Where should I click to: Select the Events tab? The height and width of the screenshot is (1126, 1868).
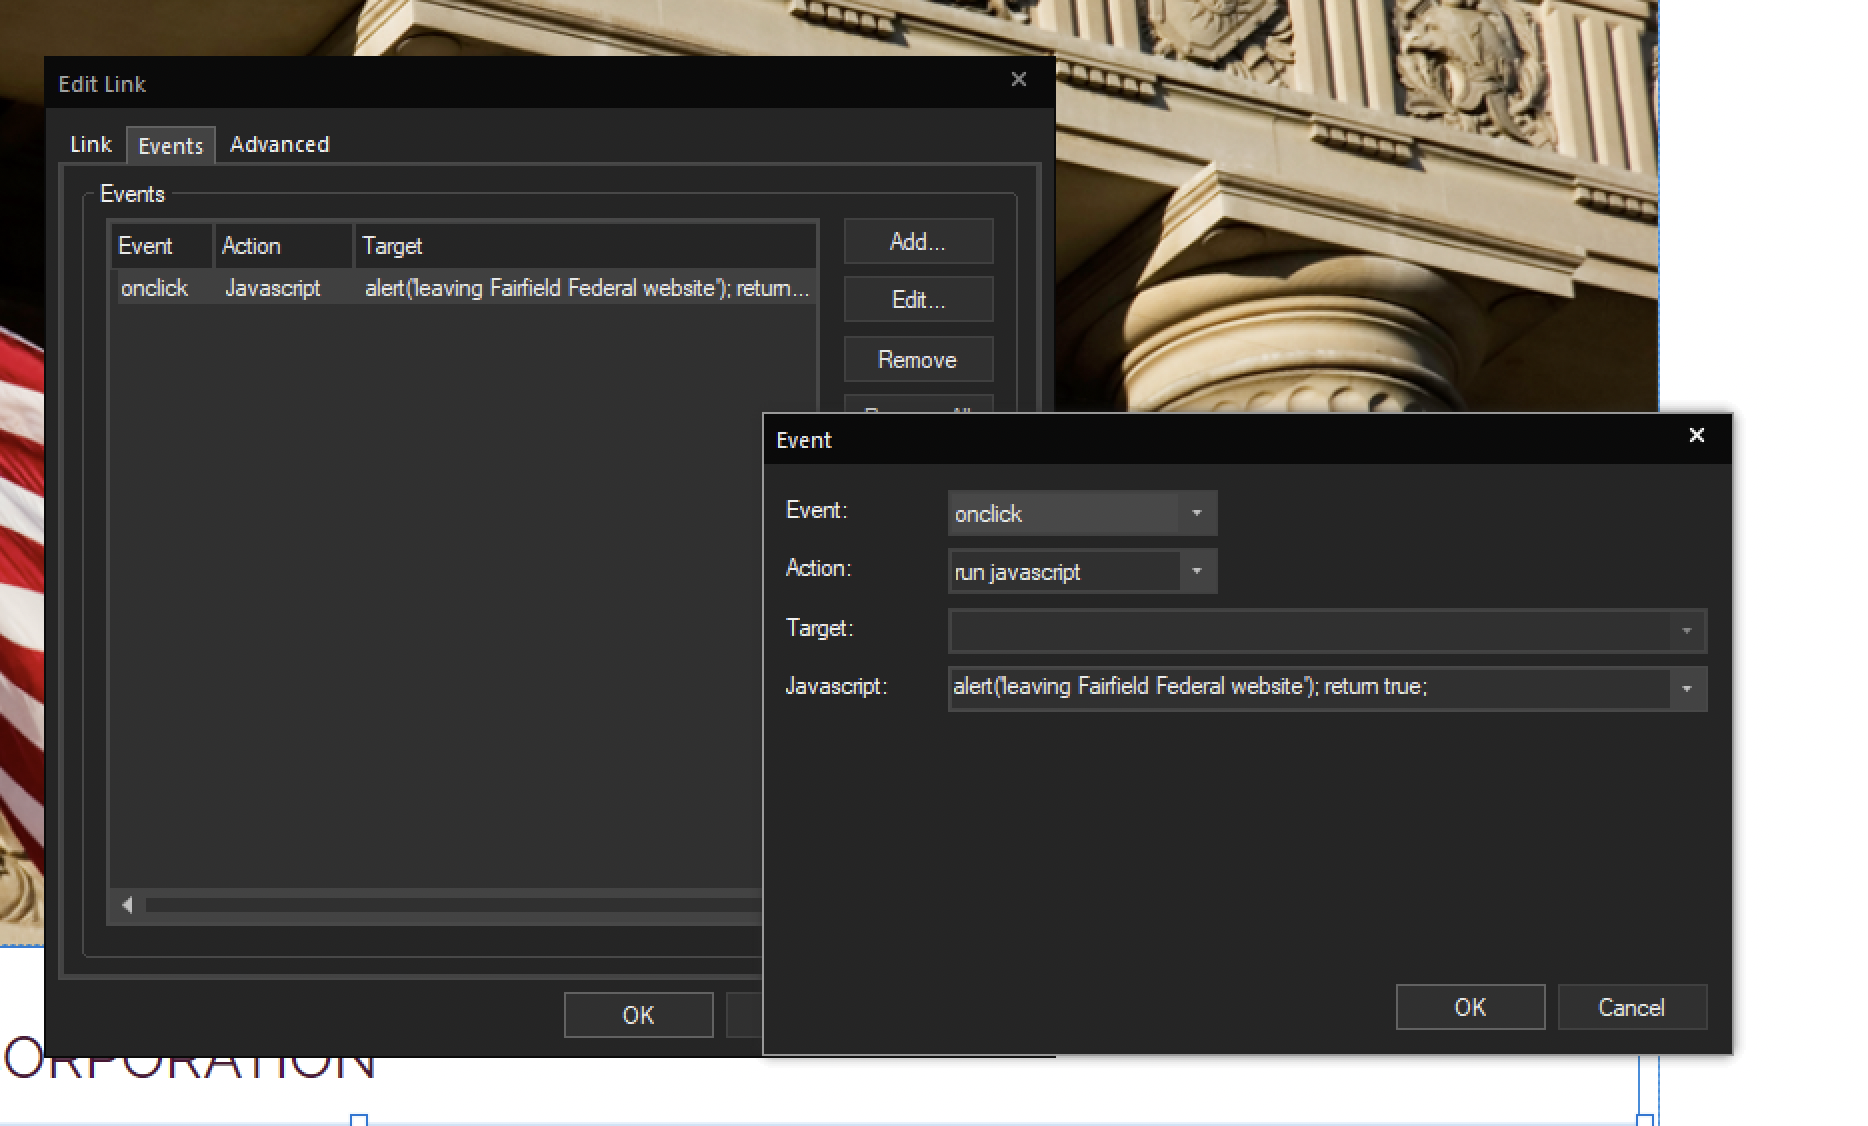(171, 146)
